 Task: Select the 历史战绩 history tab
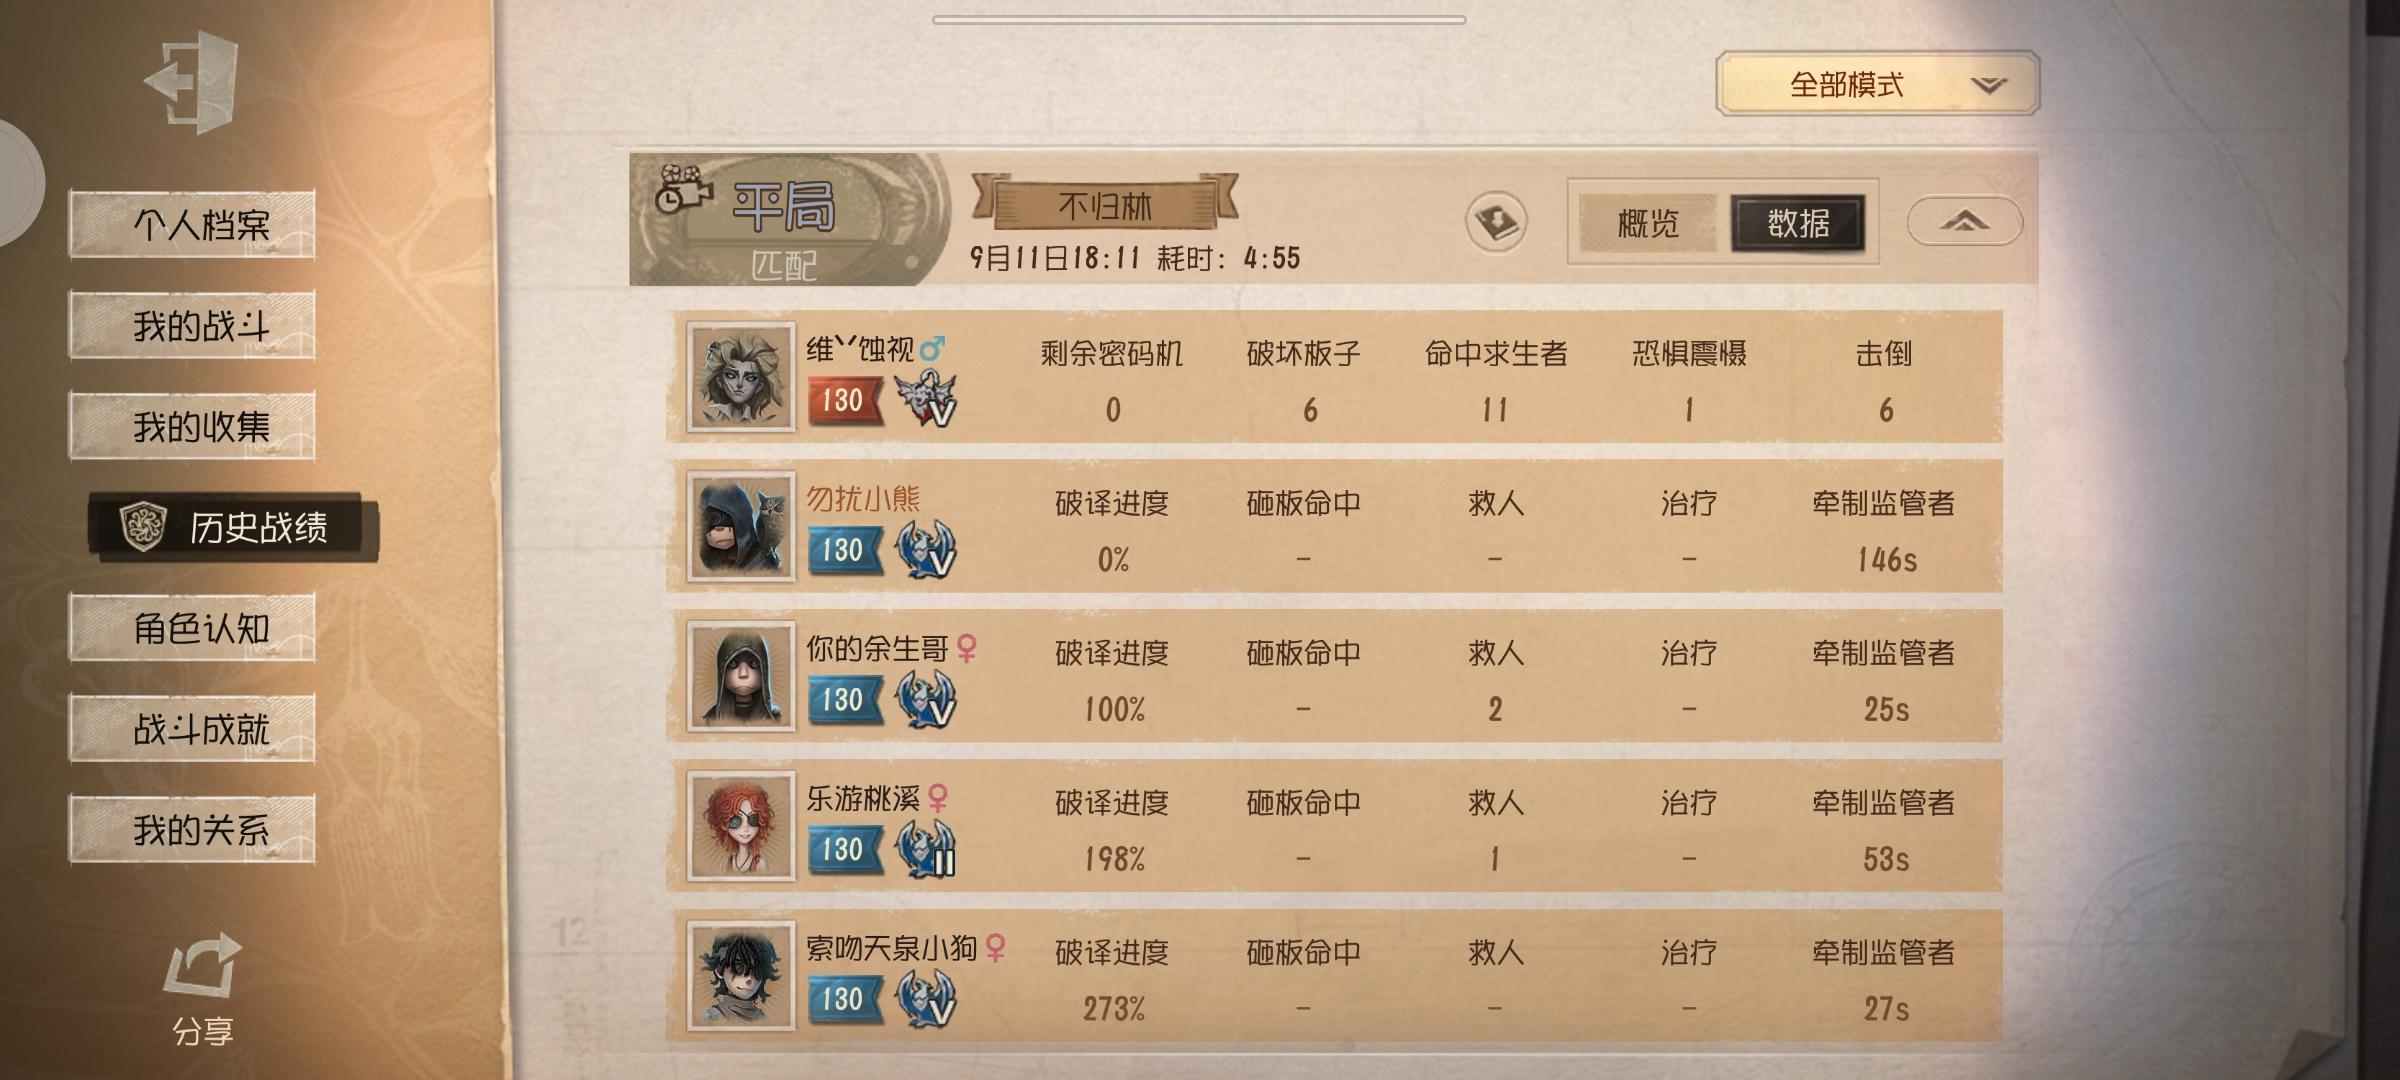pos(233,526)
